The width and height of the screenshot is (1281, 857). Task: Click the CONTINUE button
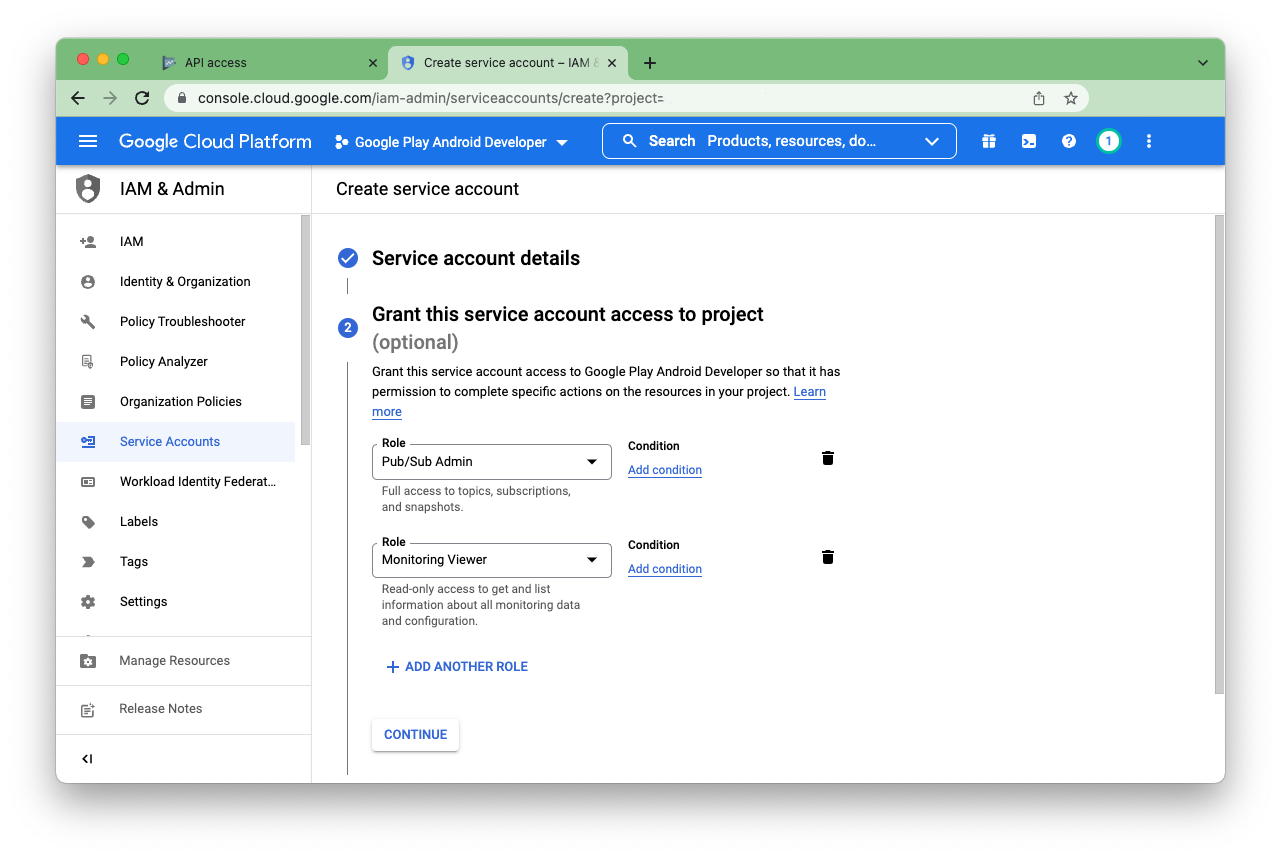[415, 734]
